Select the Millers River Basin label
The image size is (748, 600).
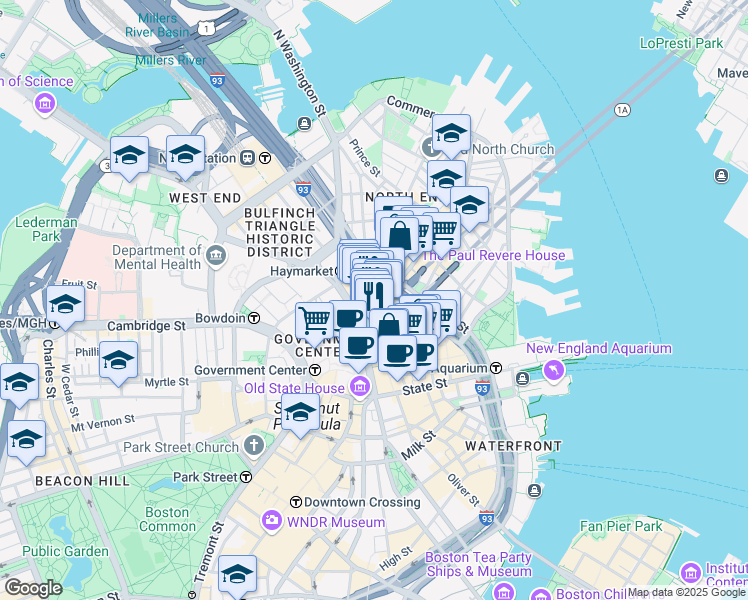(157, 25)
